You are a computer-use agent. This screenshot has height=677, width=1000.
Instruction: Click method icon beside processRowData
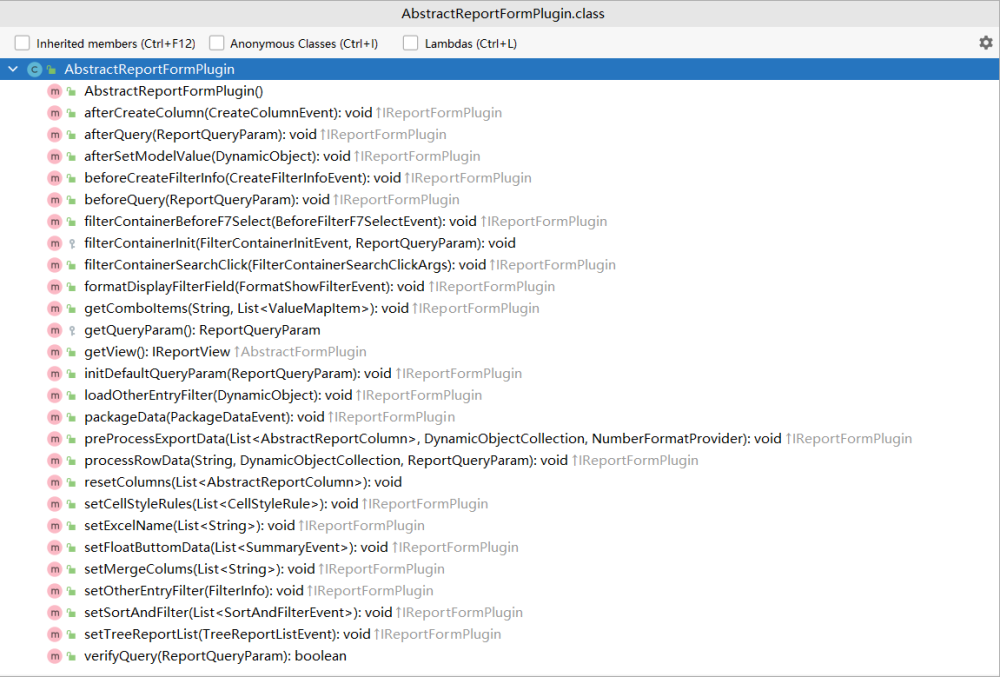(55, 460)
